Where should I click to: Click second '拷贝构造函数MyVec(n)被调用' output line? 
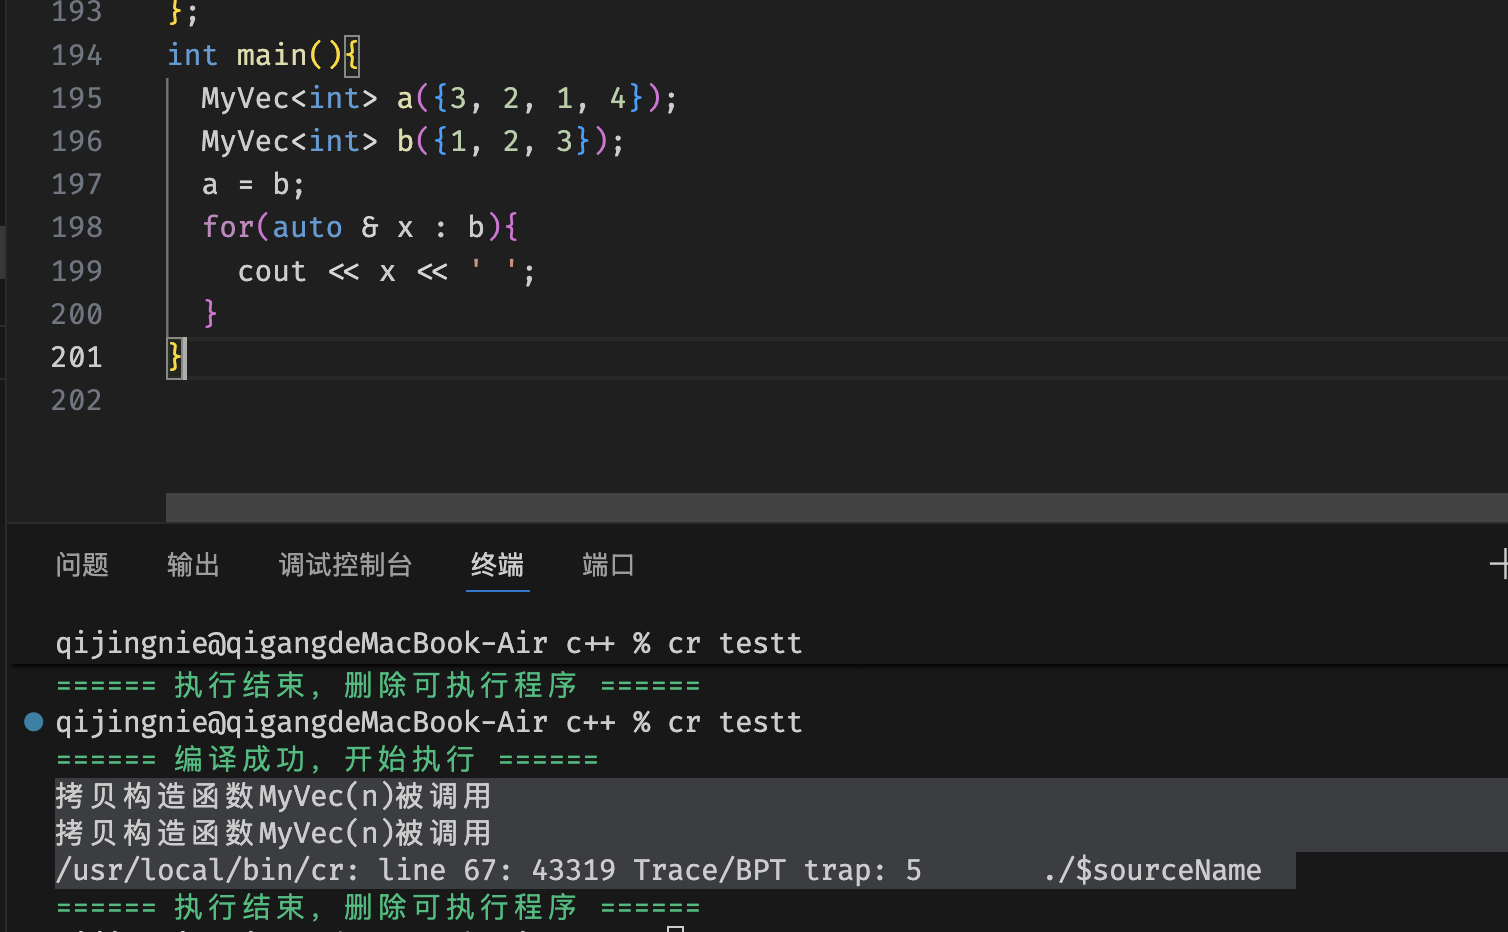click(273, 834)
